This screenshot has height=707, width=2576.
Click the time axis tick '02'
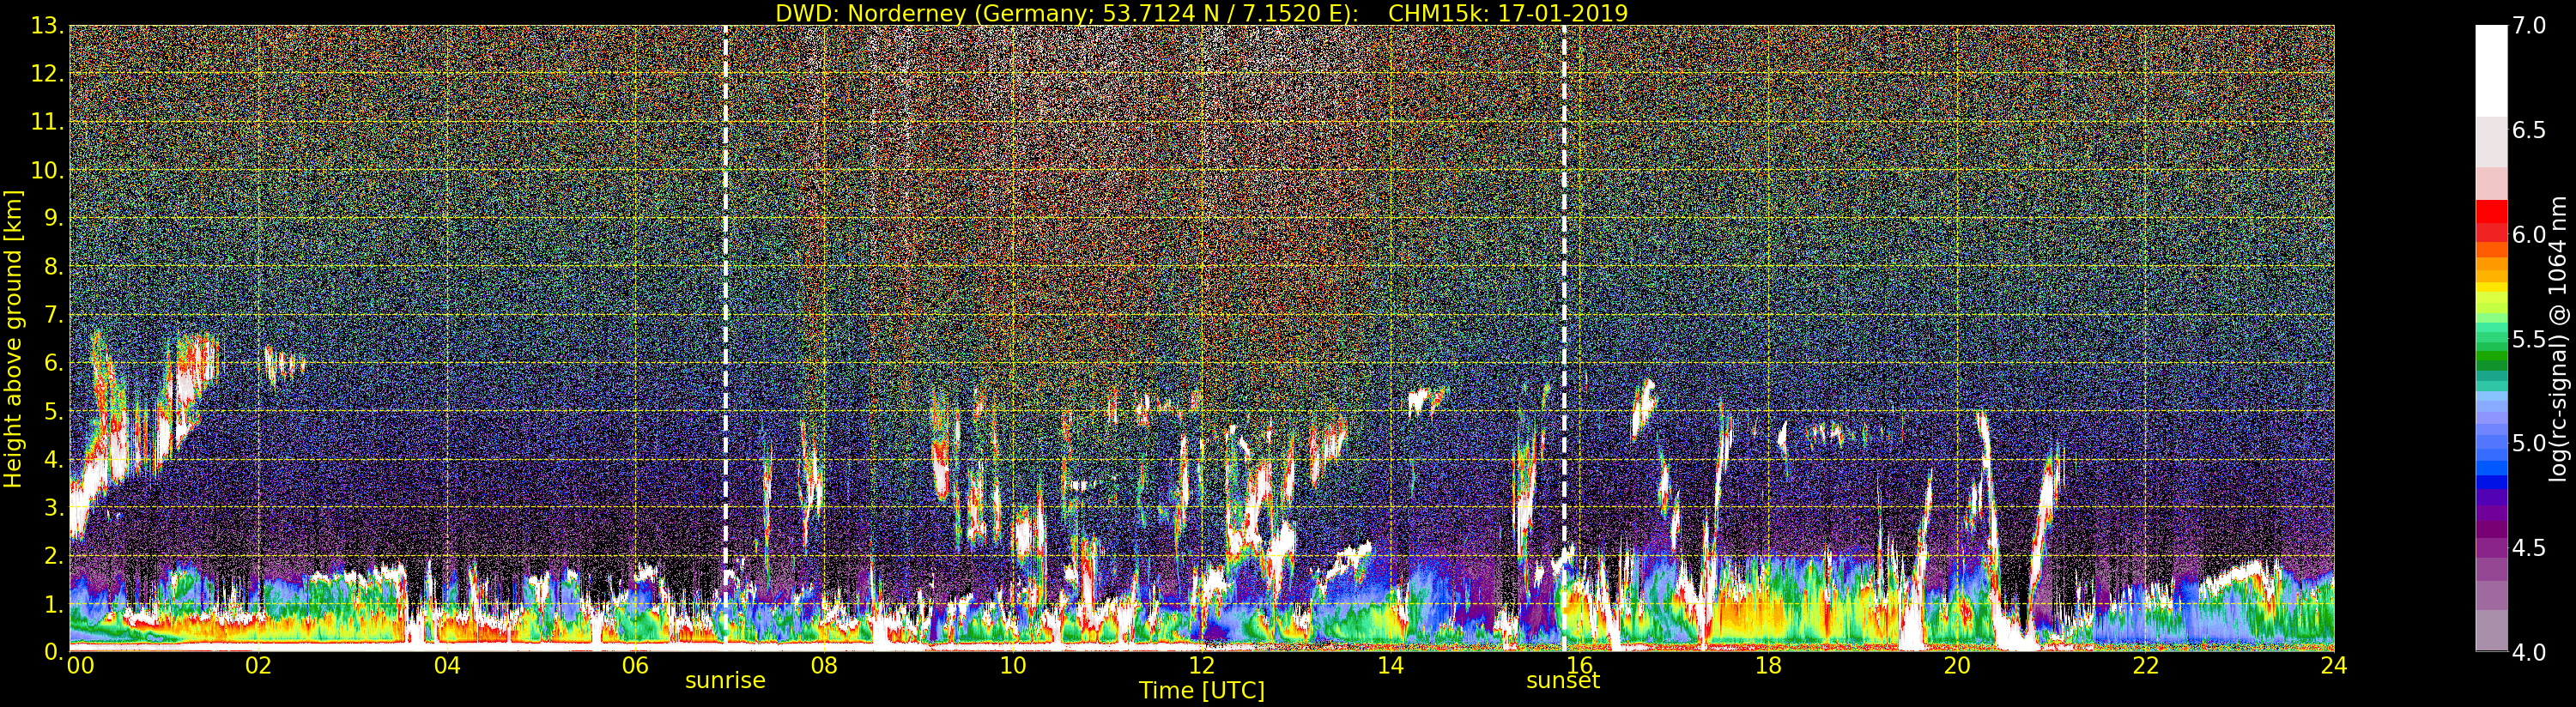tap(258, 665)
